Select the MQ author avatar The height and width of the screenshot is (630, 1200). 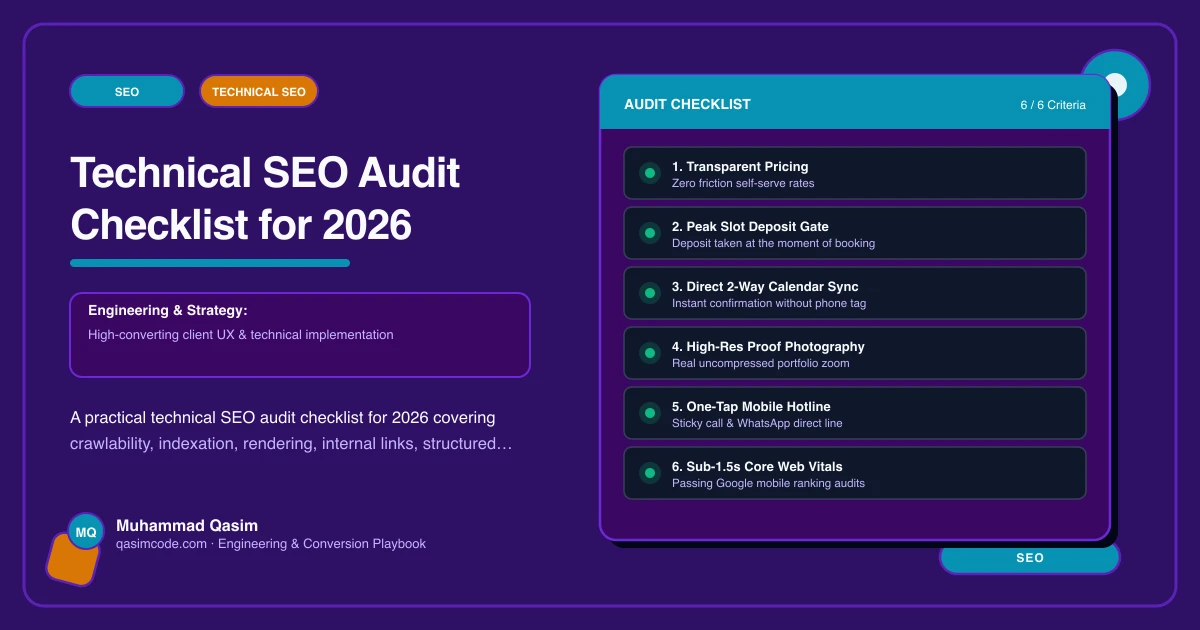[x=86, y=532]
